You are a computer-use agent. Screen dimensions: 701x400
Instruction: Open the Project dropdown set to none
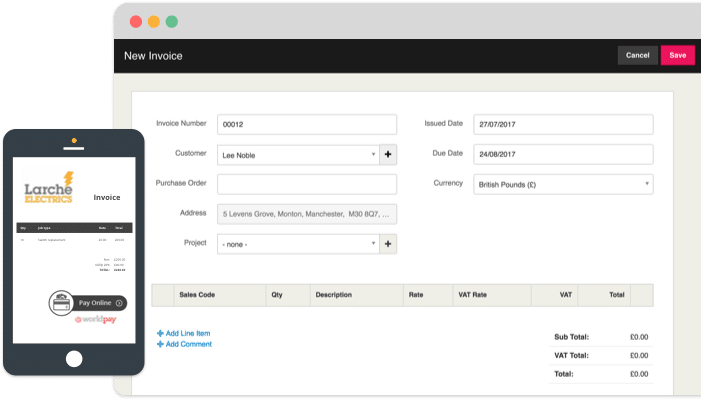tap(297, 243)
